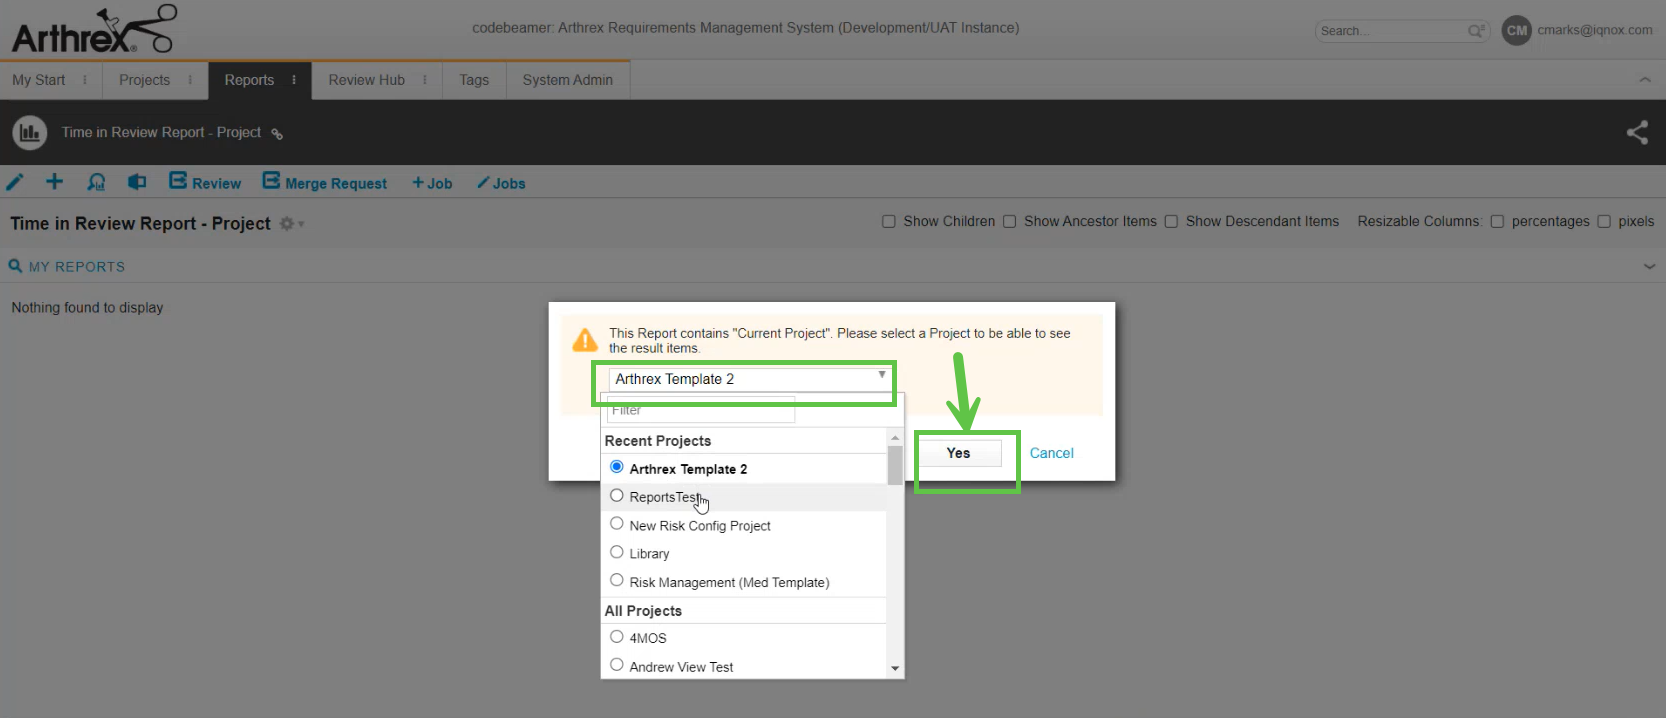Select the ReportsTest project radio button

click(617, 496)
